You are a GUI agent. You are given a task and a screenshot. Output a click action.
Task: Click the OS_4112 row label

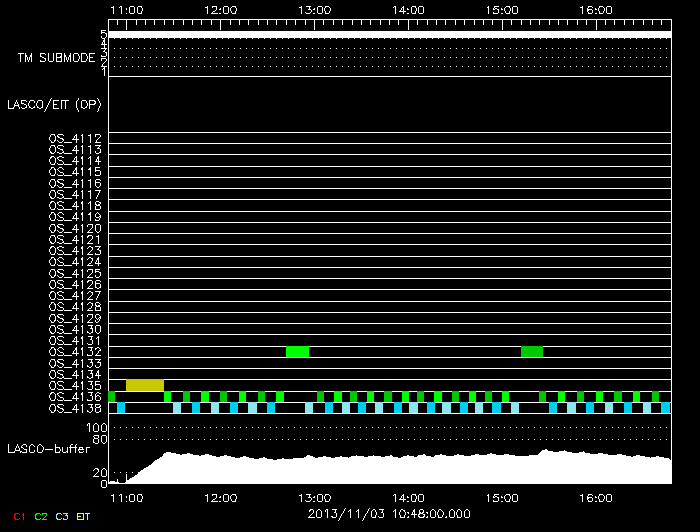pyautogui.click(x=75, y=139)
